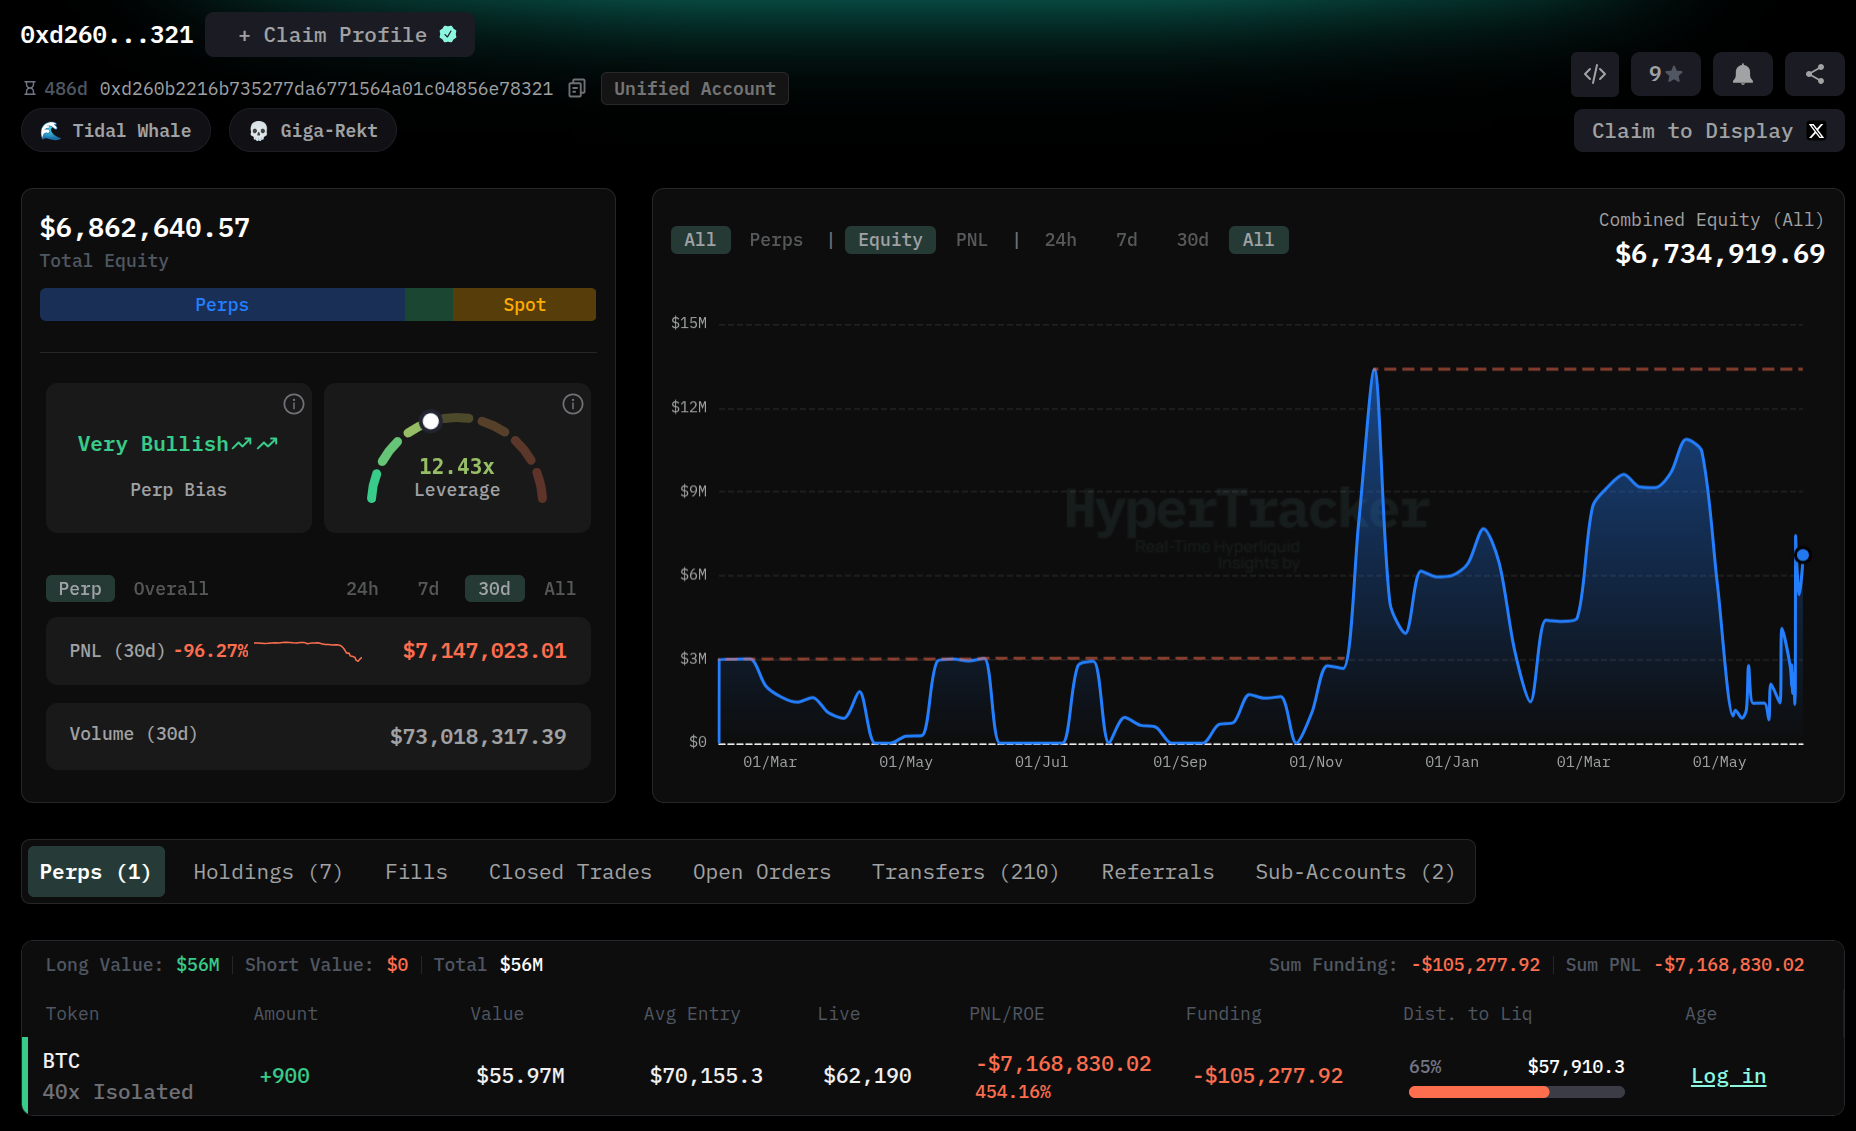Select Perp in the stats panel
The image size is (1856, 1131).
80,589
